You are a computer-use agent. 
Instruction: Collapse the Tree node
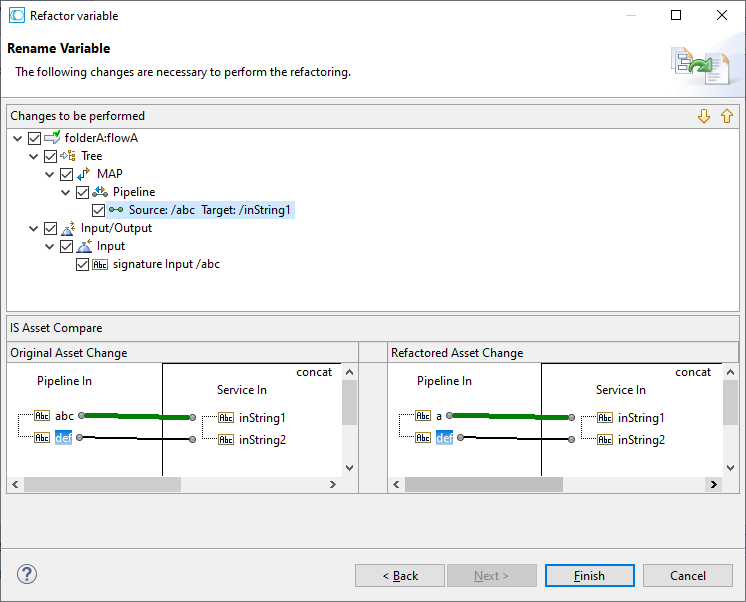tap(36, 156)
